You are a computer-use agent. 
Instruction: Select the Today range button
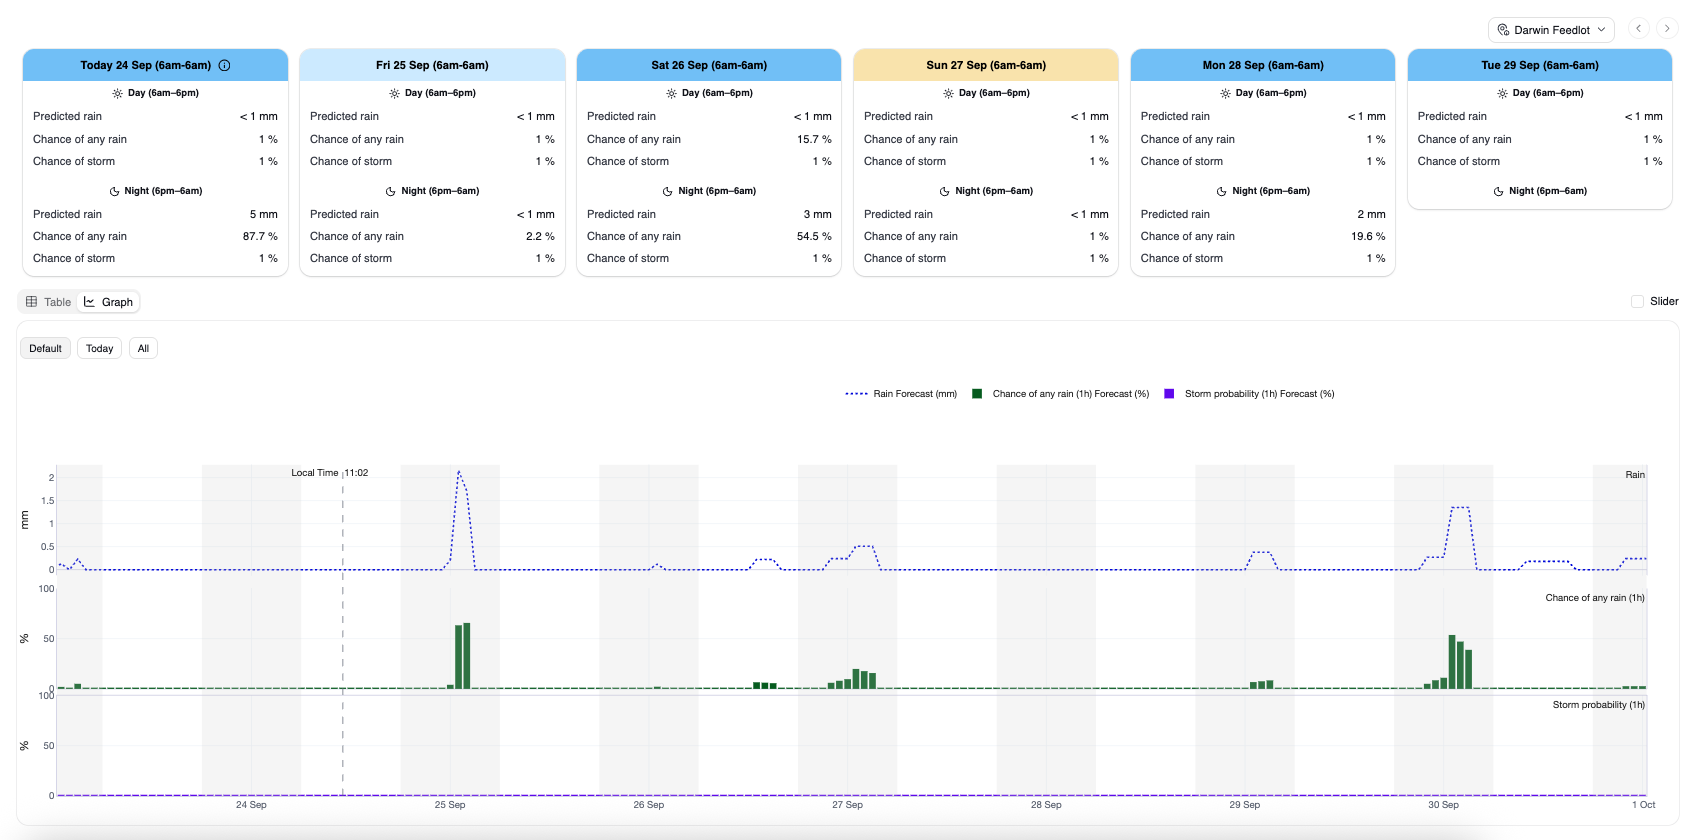pyautogui.click(x=99, y=348)
